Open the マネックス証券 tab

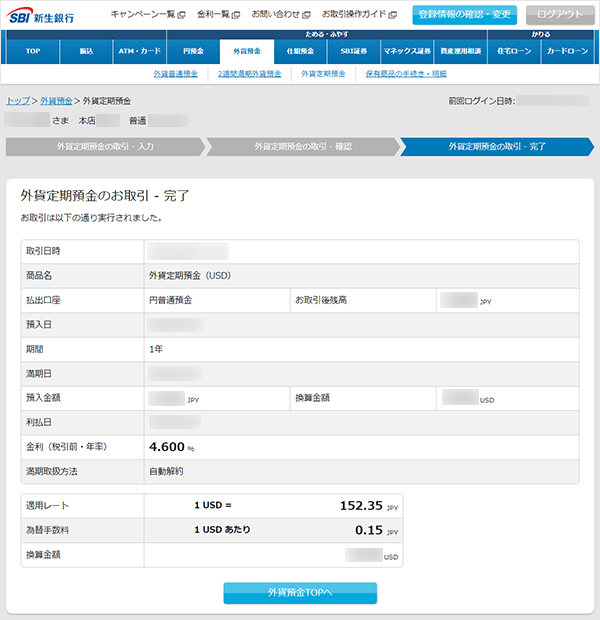[x=407, y=50]
